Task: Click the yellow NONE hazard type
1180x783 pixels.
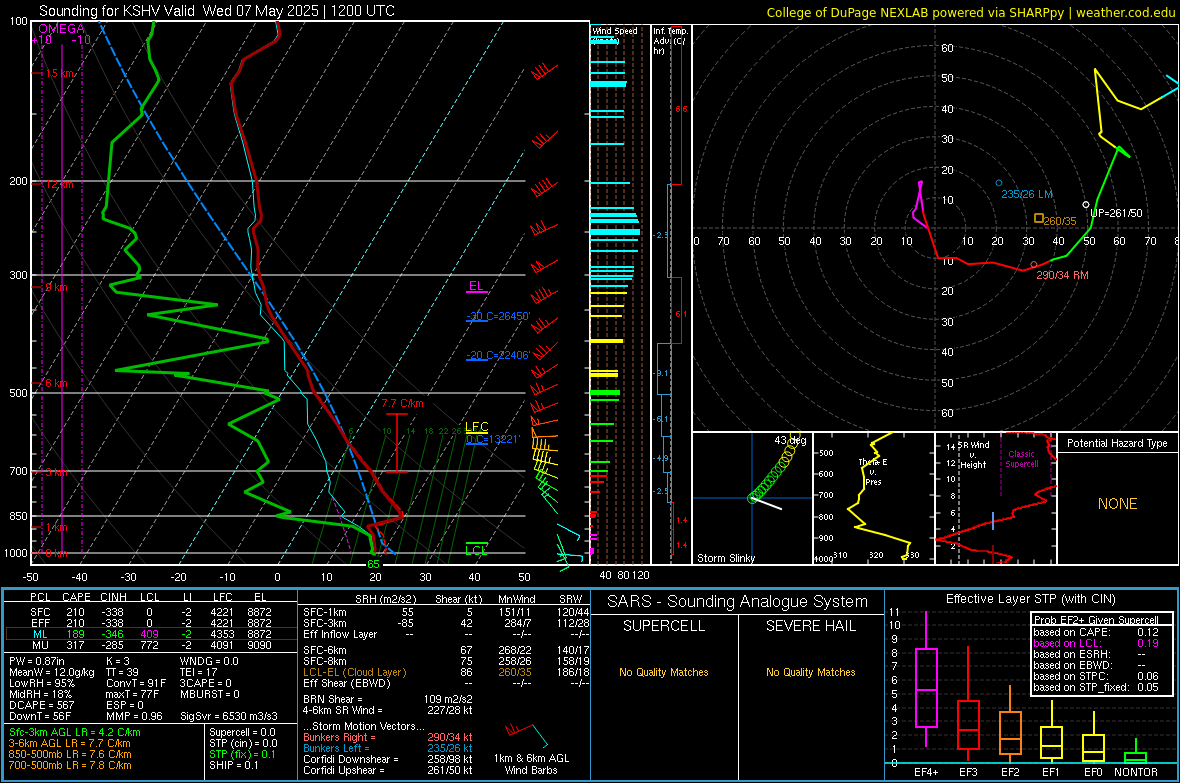Action: pyautogui.click(x=1118, y=504)
